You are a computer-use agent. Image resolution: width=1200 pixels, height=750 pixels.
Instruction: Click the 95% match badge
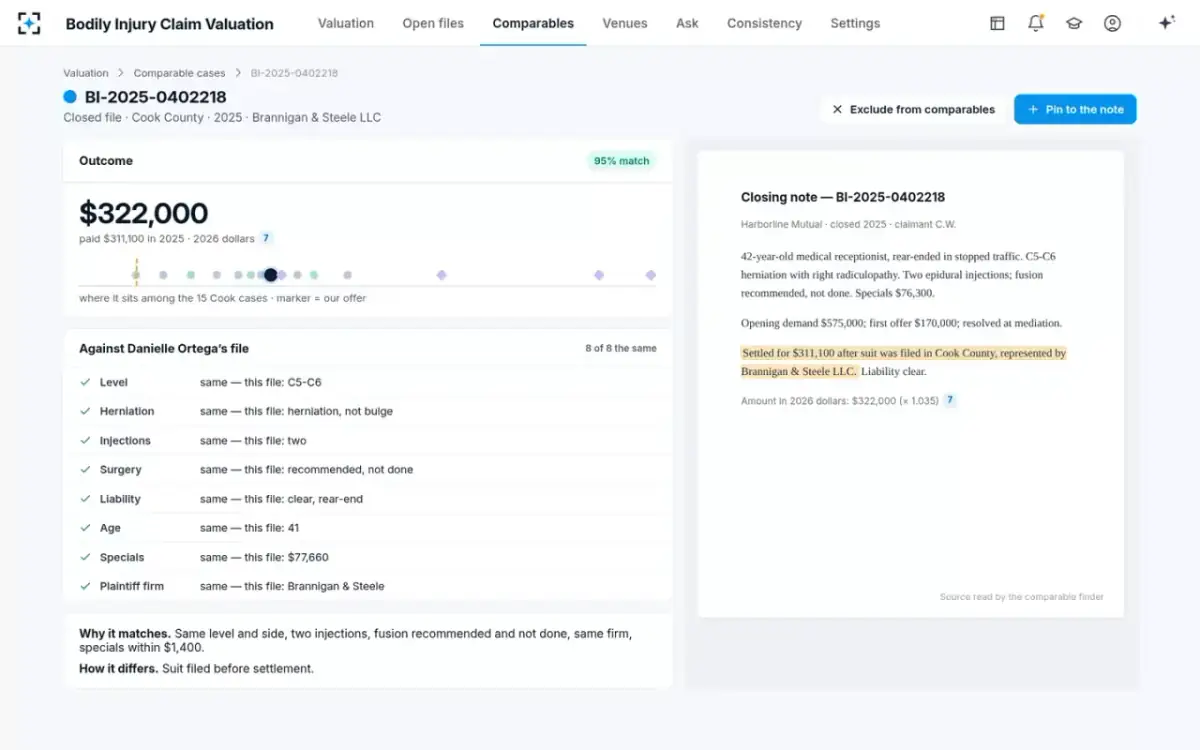click(x=621, y=161)
